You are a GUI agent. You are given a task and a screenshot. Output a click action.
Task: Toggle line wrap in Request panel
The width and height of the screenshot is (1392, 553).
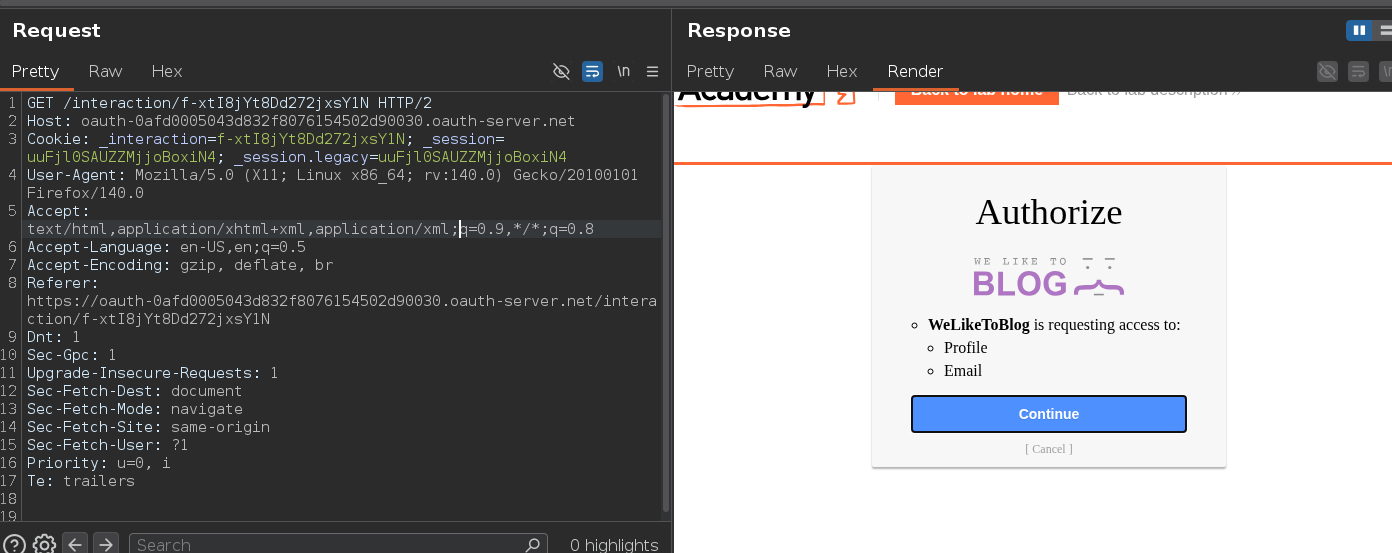point(592,71)
